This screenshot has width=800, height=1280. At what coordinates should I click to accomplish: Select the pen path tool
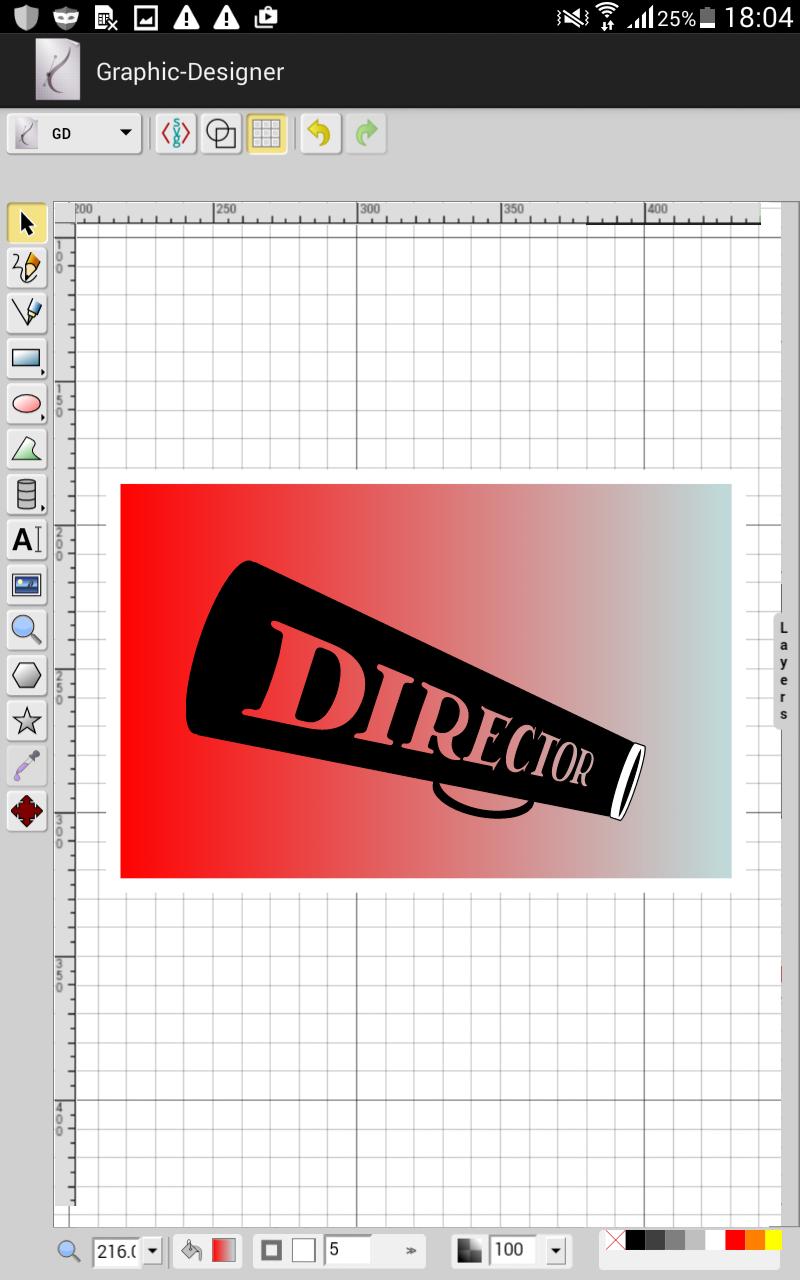coord(27,311)
